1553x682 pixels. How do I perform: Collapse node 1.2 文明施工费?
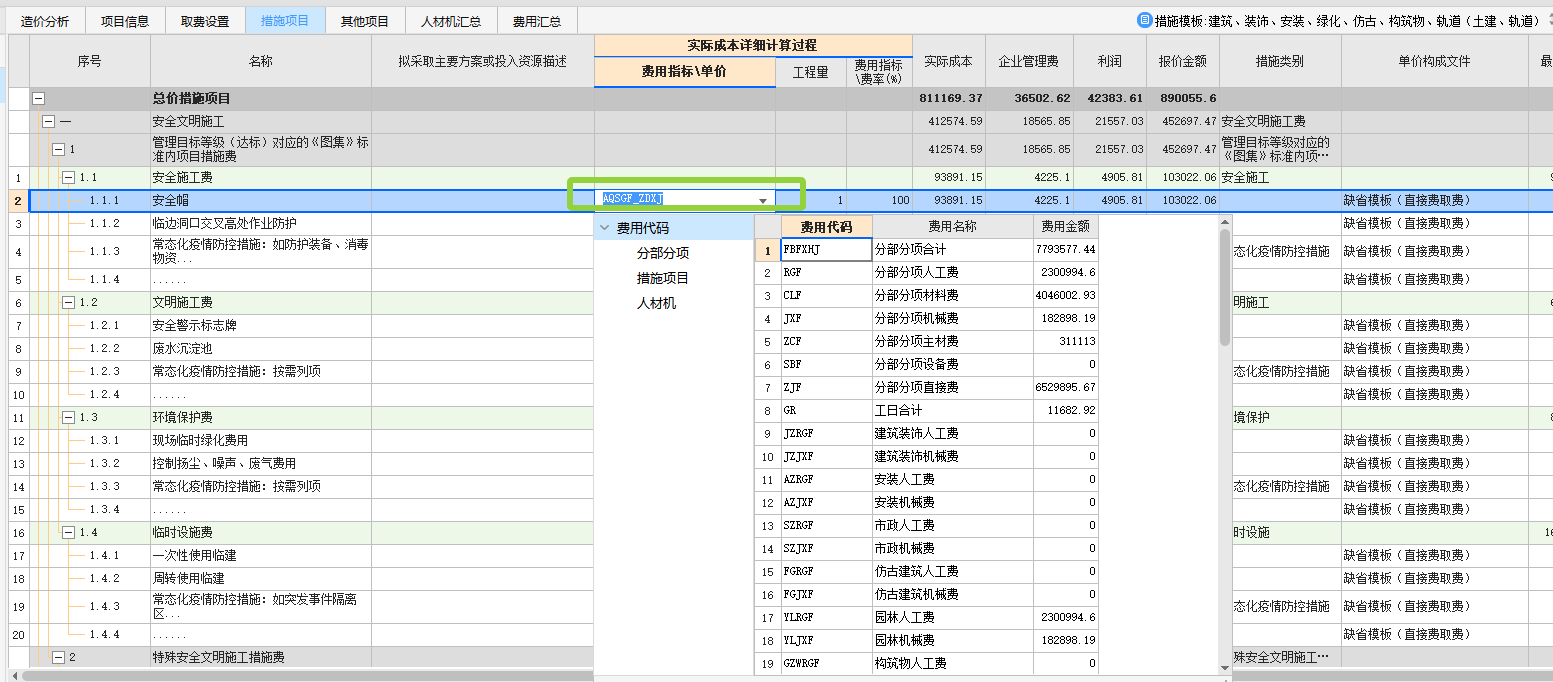tap(68, 302)
